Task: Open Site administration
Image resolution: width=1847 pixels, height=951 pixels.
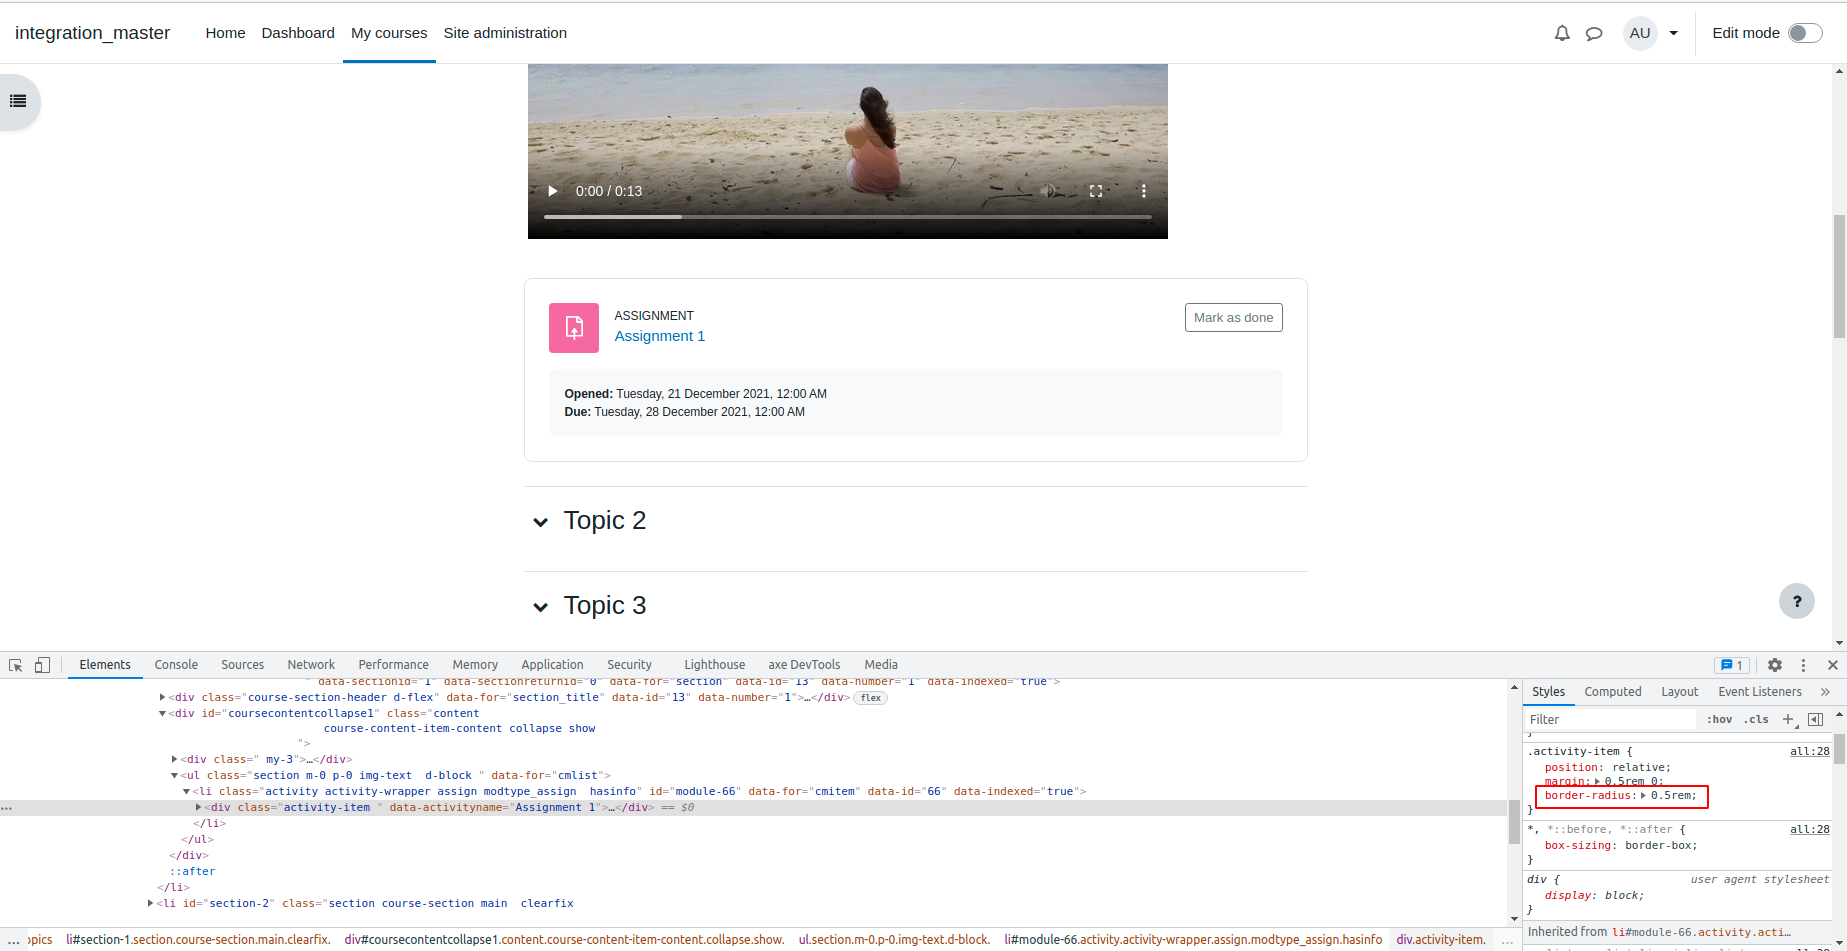Action: (x=505, y=33)
